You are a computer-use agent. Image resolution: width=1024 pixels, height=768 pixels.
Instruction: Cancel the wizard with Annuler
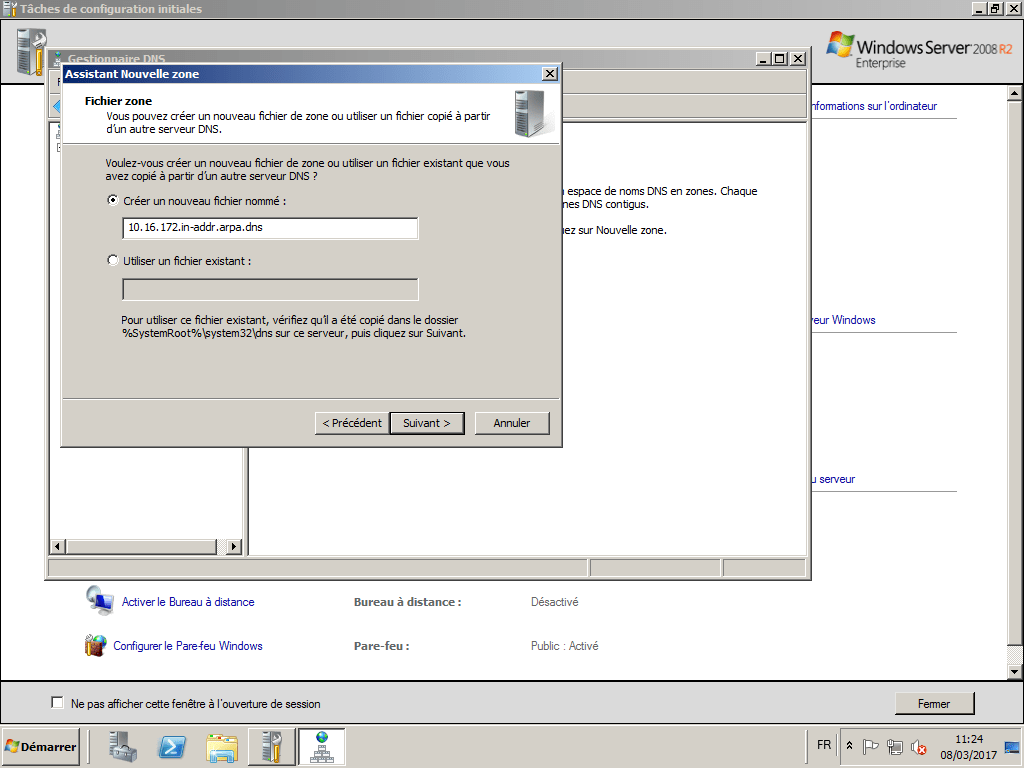pyautogui.click(x=512, y=423)
